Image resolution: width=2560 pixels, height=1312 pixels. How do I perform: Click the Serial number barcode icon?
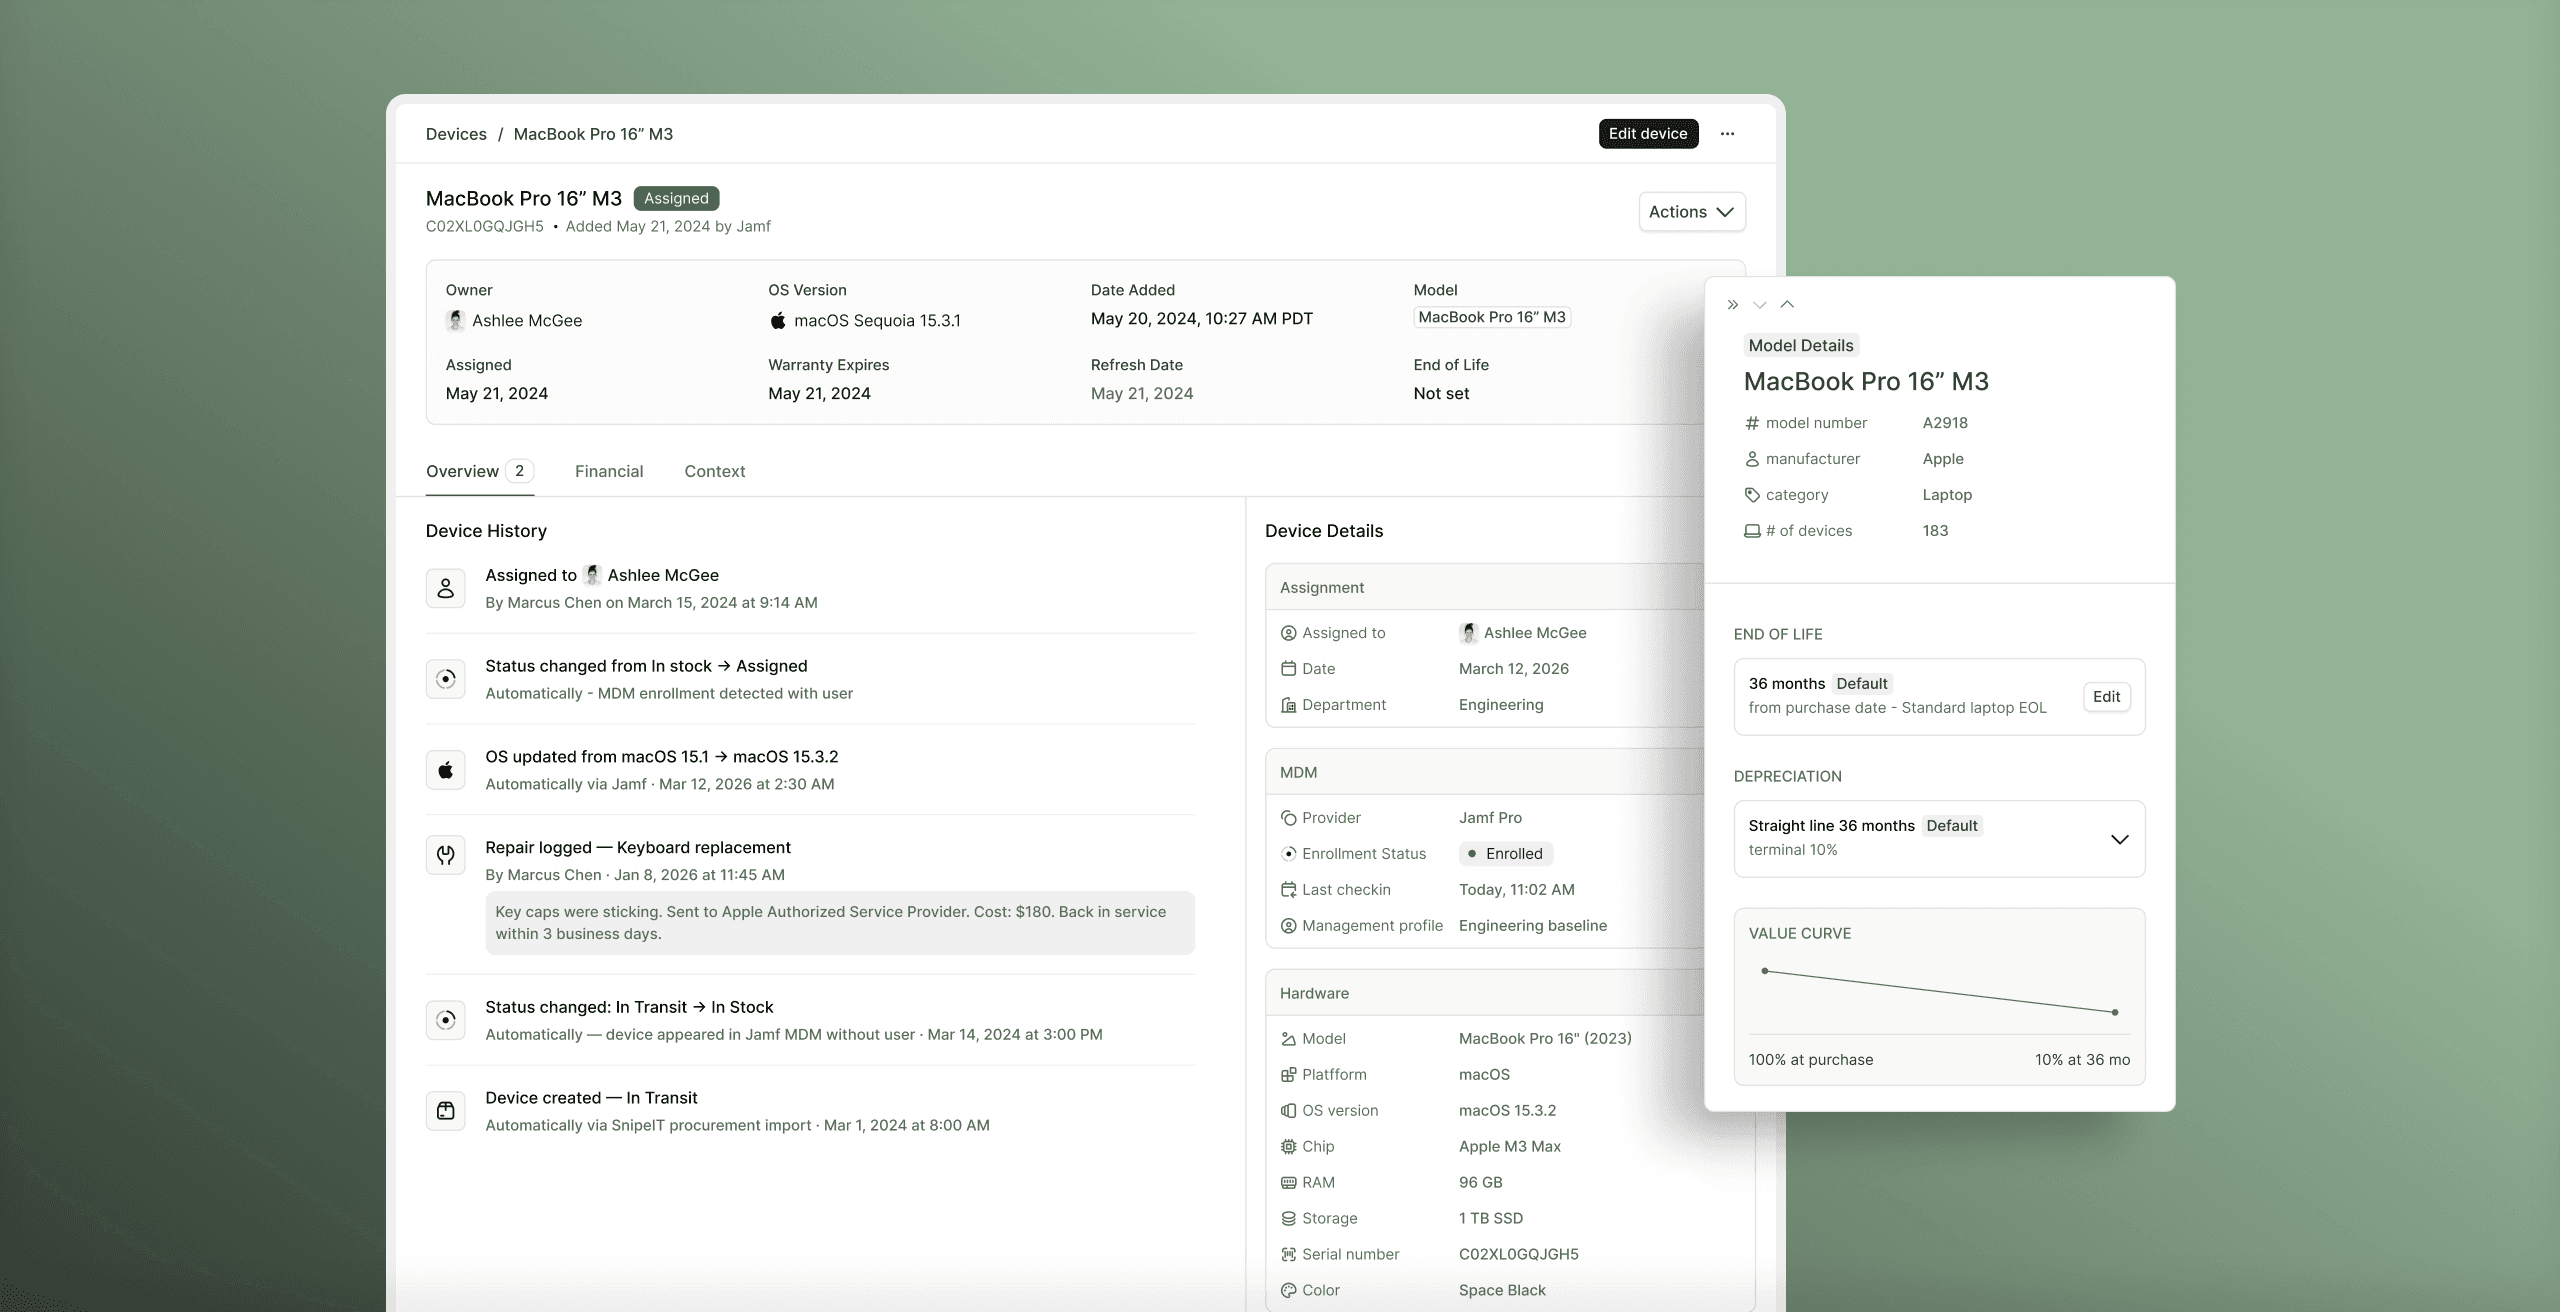[1289, 1255]
